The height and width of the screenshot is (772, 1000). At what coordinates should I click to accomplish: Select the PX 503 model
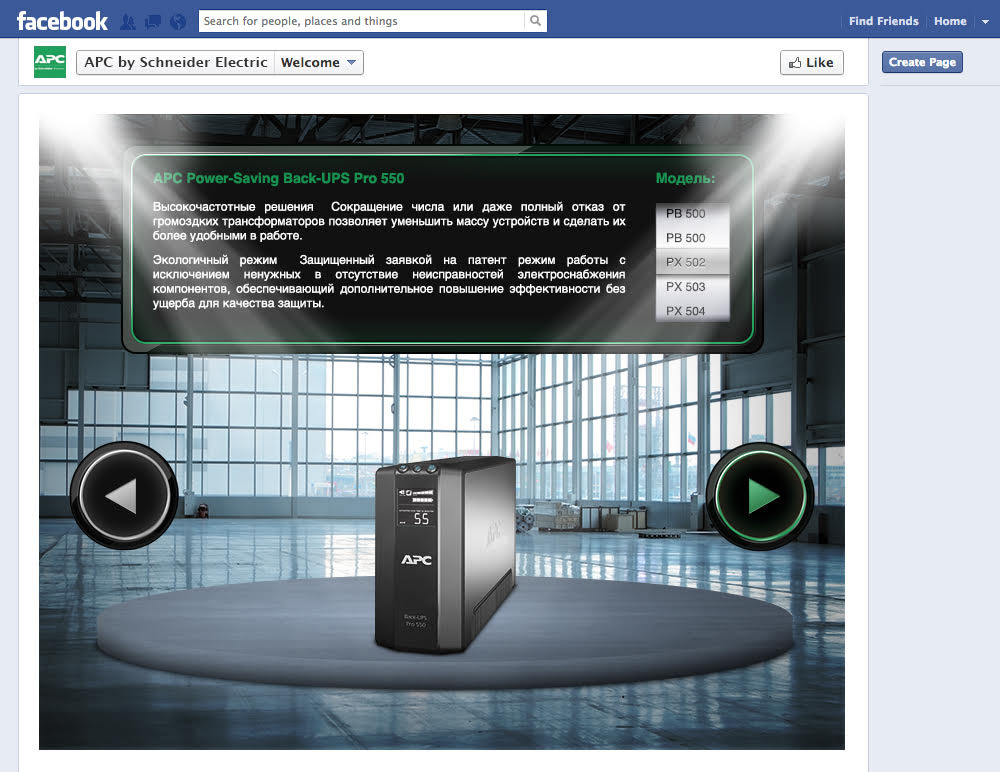click(692, 287)
